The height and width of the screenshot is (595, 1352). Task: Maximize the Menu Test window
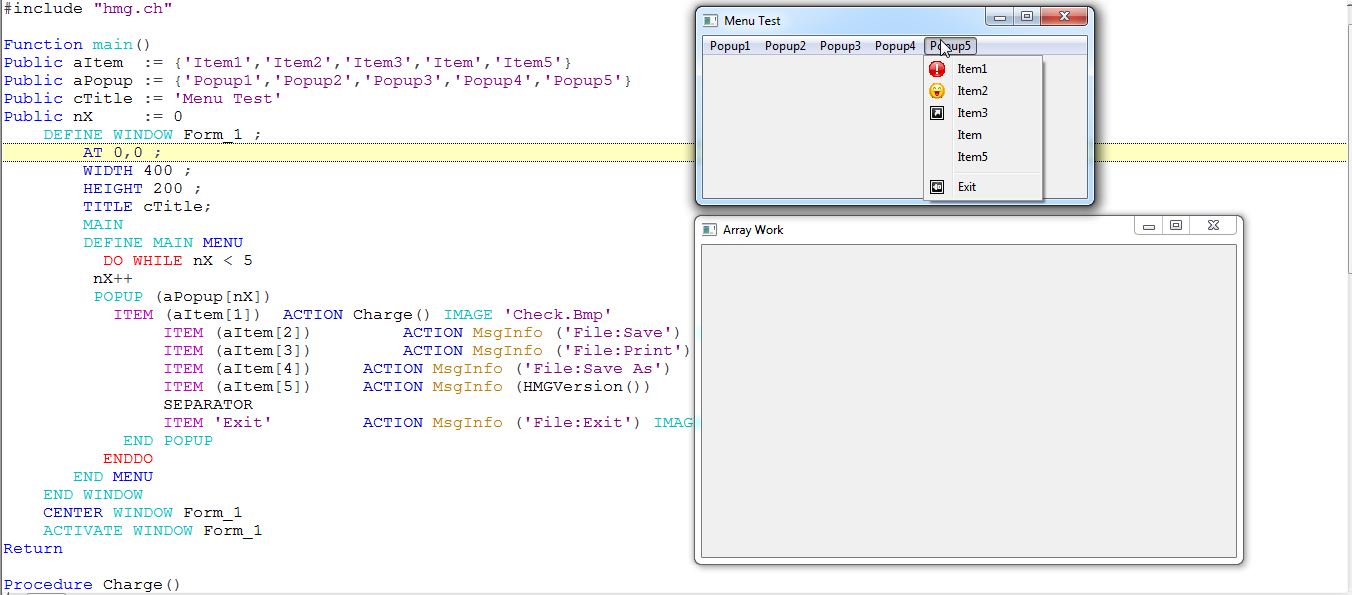[1026, 17]
